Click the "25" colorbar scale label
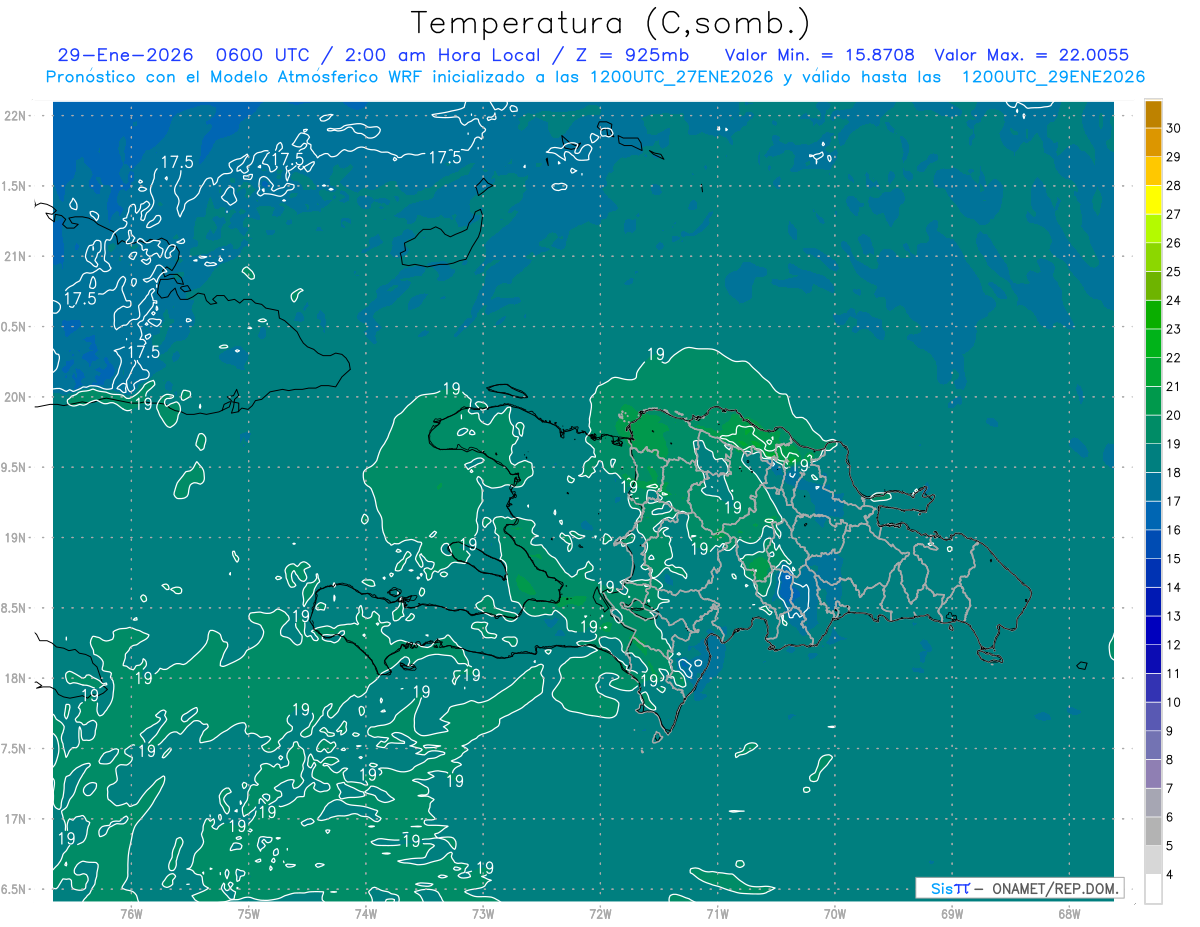 click(x=1174, y=272)
